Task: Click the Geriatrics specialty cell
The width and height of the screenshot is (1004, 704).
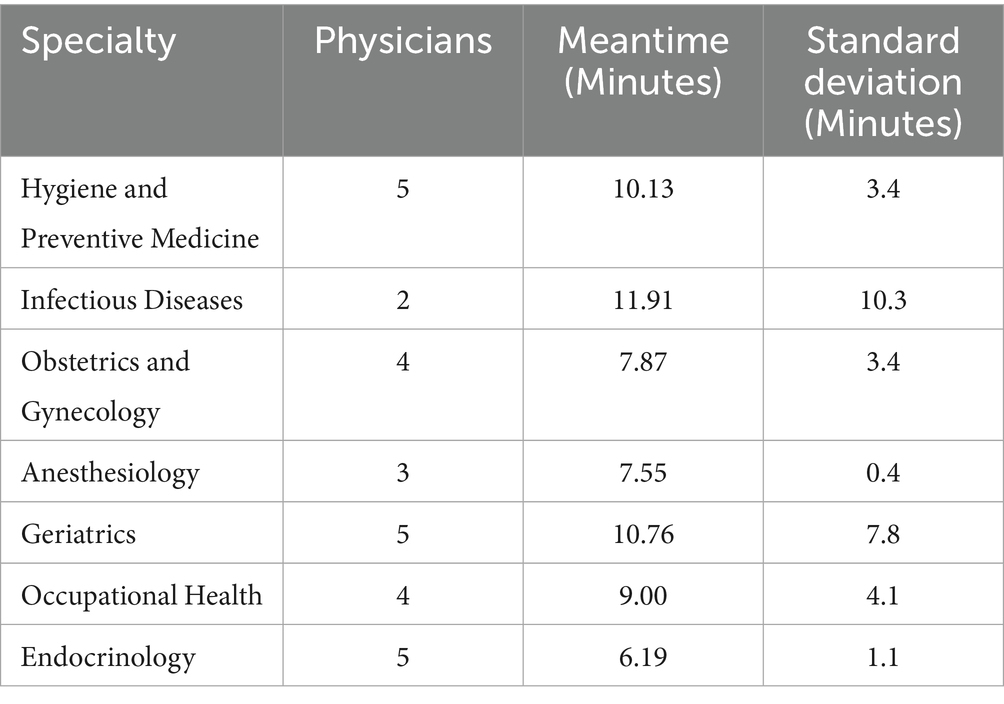Action: 78,534
